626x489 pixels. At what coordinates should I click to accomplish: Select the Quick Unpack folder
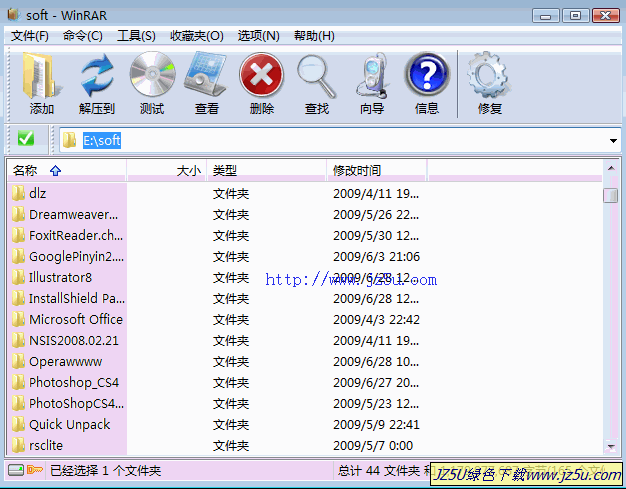click(69, 424)
